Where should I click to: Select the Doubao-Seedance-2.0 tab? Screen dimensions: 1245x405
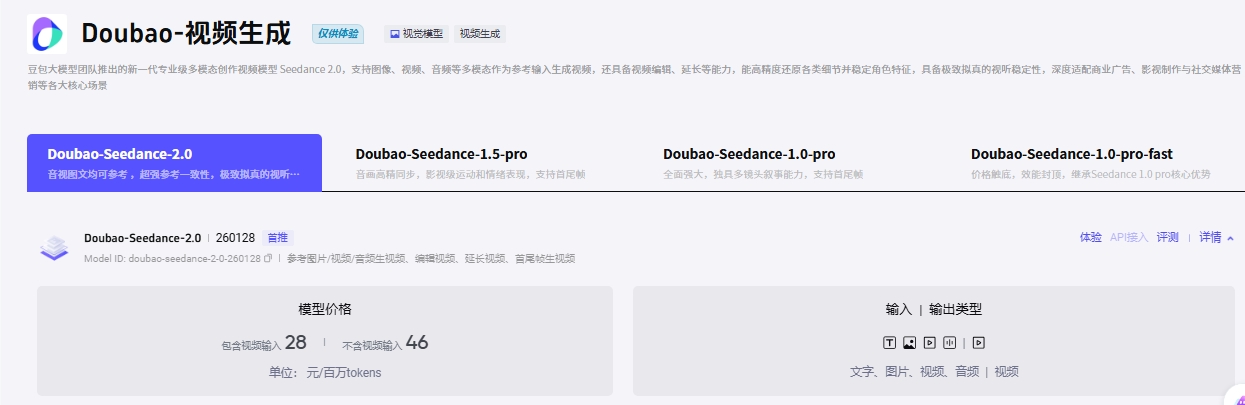[174, 162]
